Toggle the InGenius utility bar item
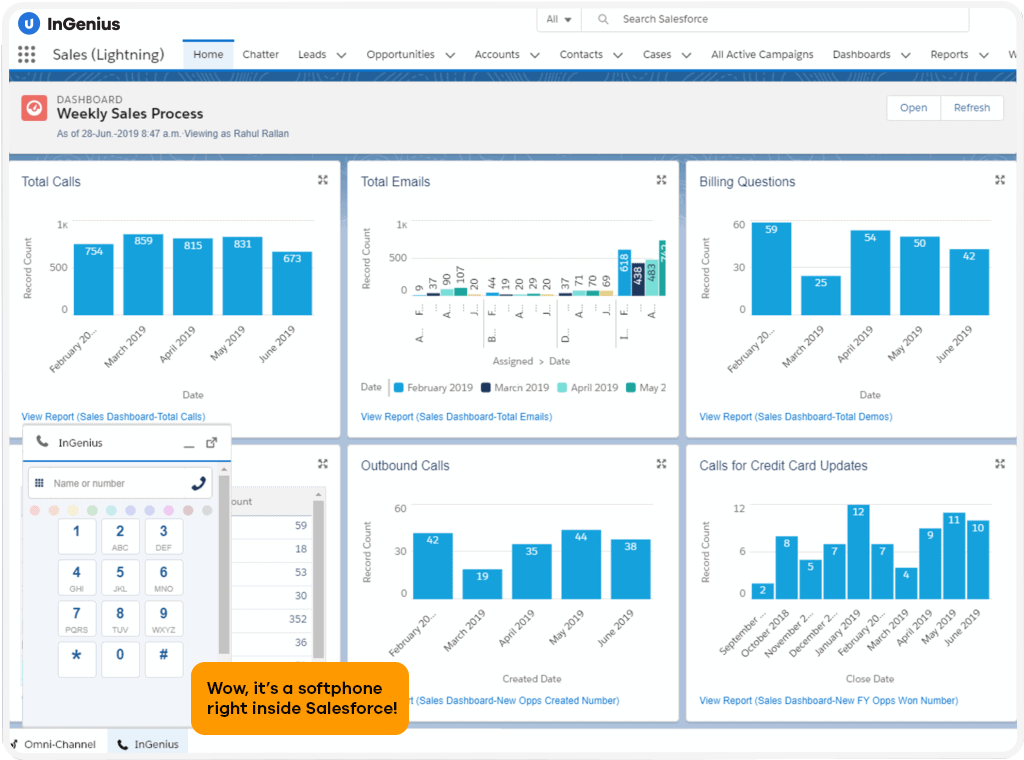The image size is (1024, 760). click(x=148, y=744)
